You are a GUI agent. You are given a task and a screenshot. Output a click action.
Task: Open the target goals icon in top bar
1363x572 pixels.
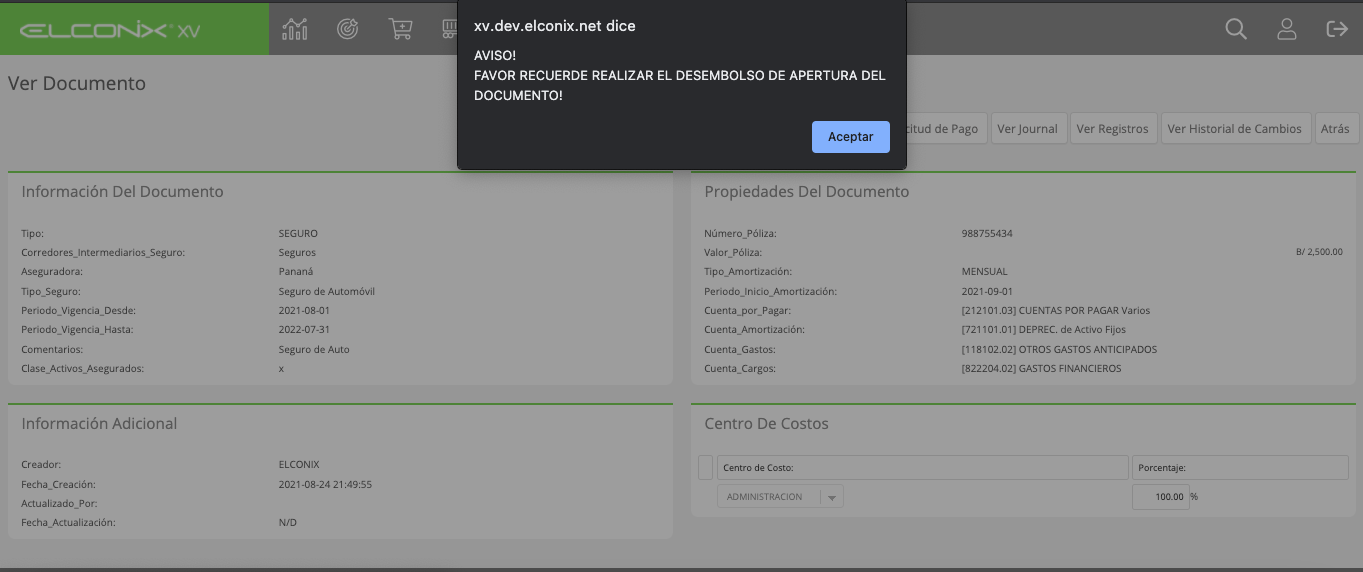(x=348, y=29)
